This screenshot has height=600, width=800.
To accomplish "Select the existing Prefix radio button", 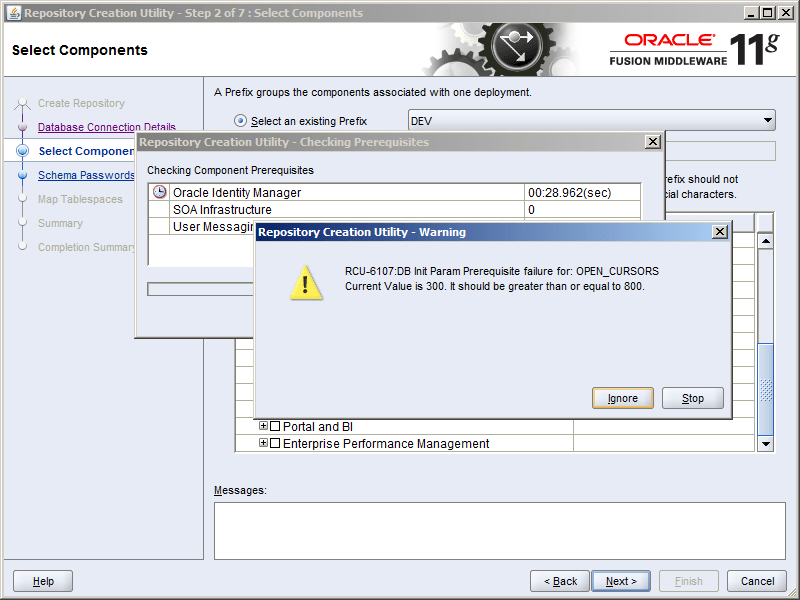I will point(240,121).
